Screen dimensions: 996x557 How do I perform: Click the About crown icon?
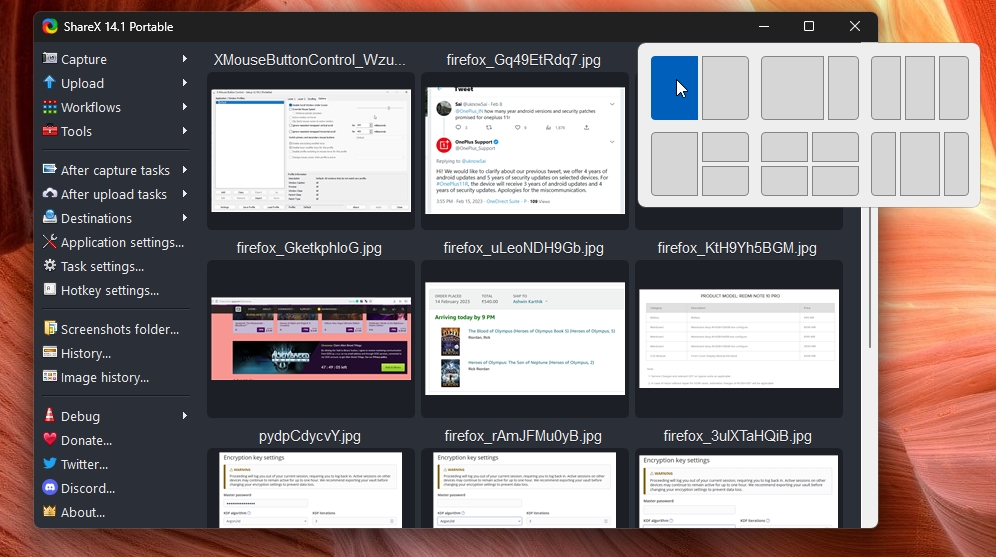coord(50,511)
